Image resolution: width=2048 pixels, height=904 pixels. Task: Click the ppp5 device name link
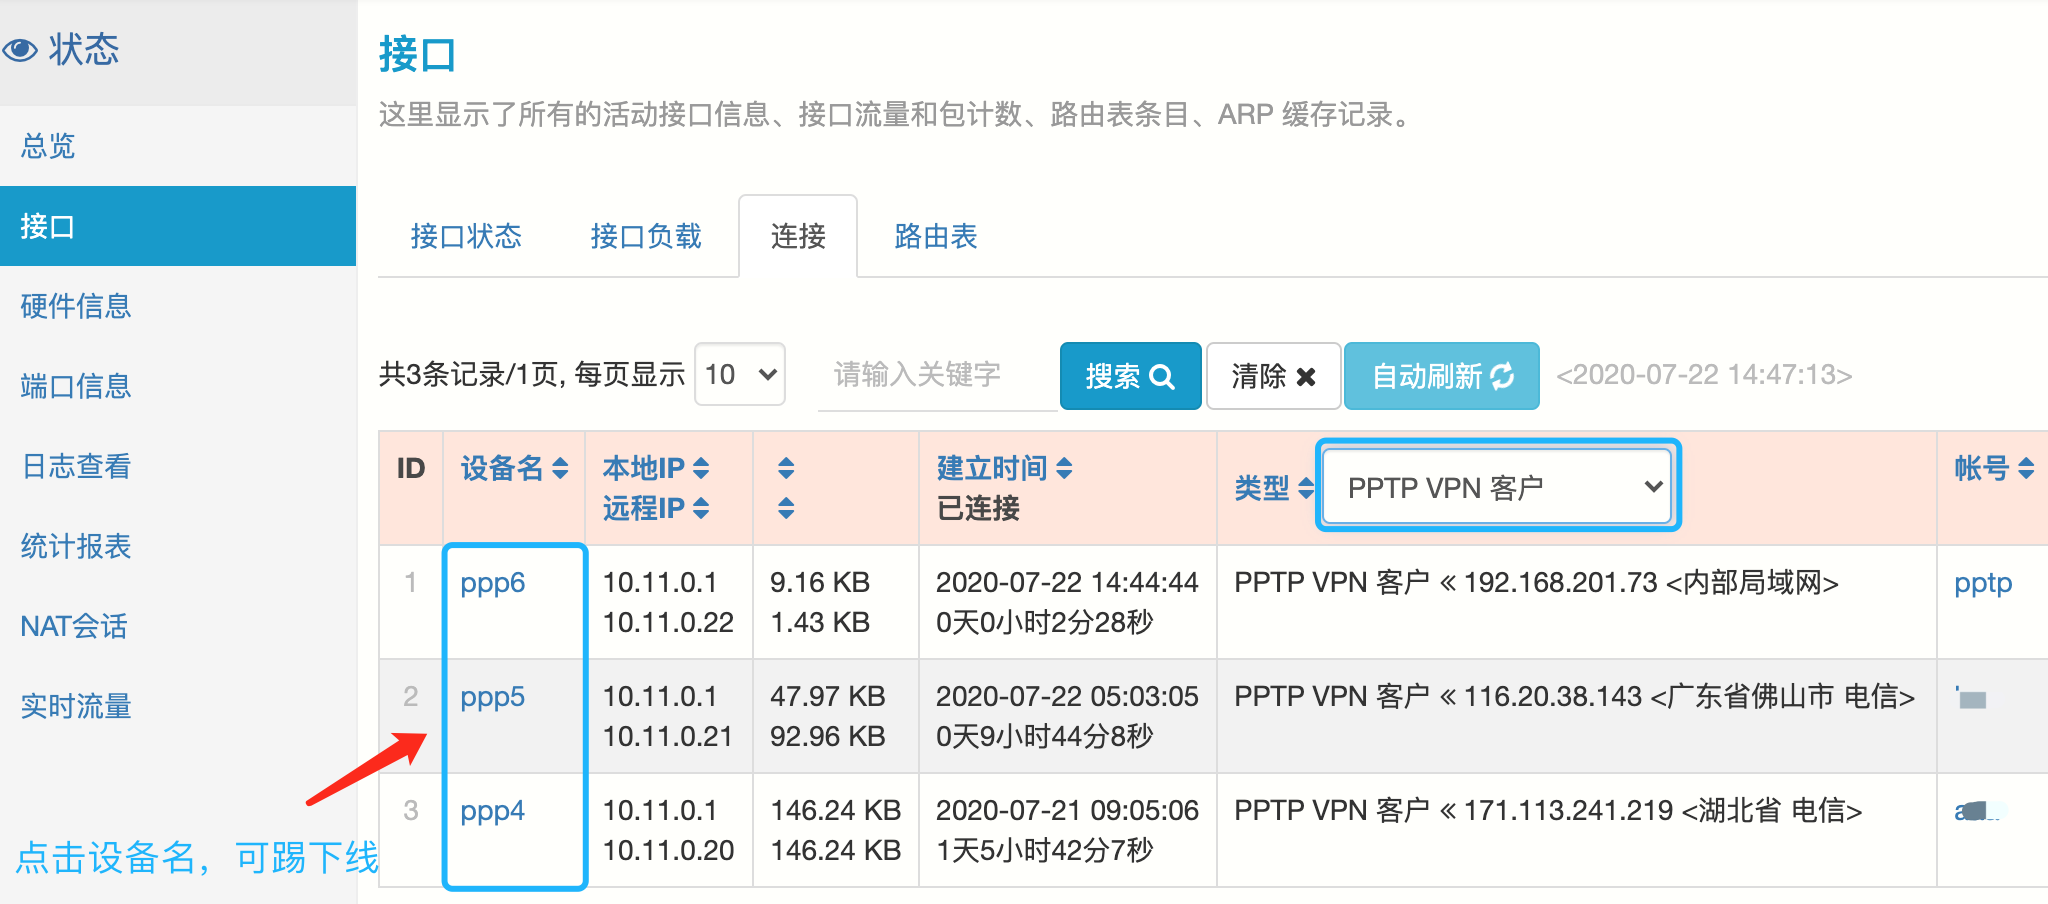click(492, 697)
